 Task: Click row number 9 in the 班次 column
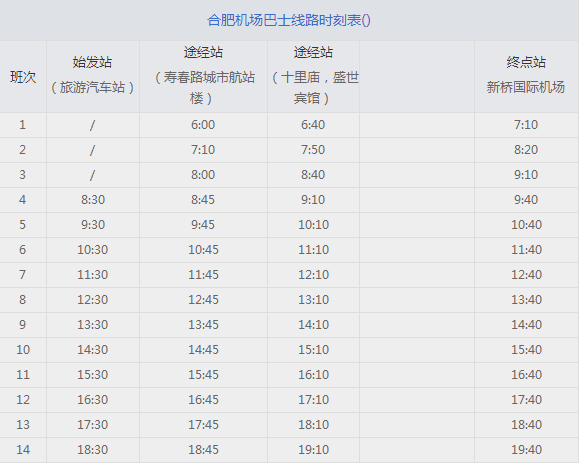[23, 325]
